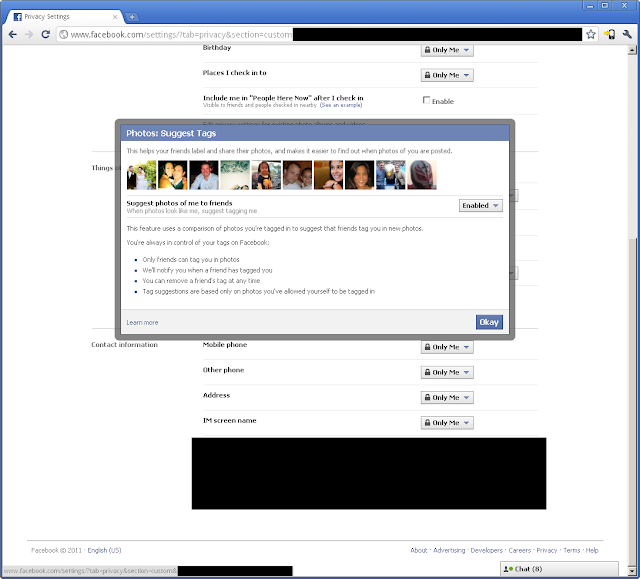Image resolution: width=640 pixels, height=579 pixels.
Task: Click the sixth thumbnail with two faces
Action: (297, 175)
